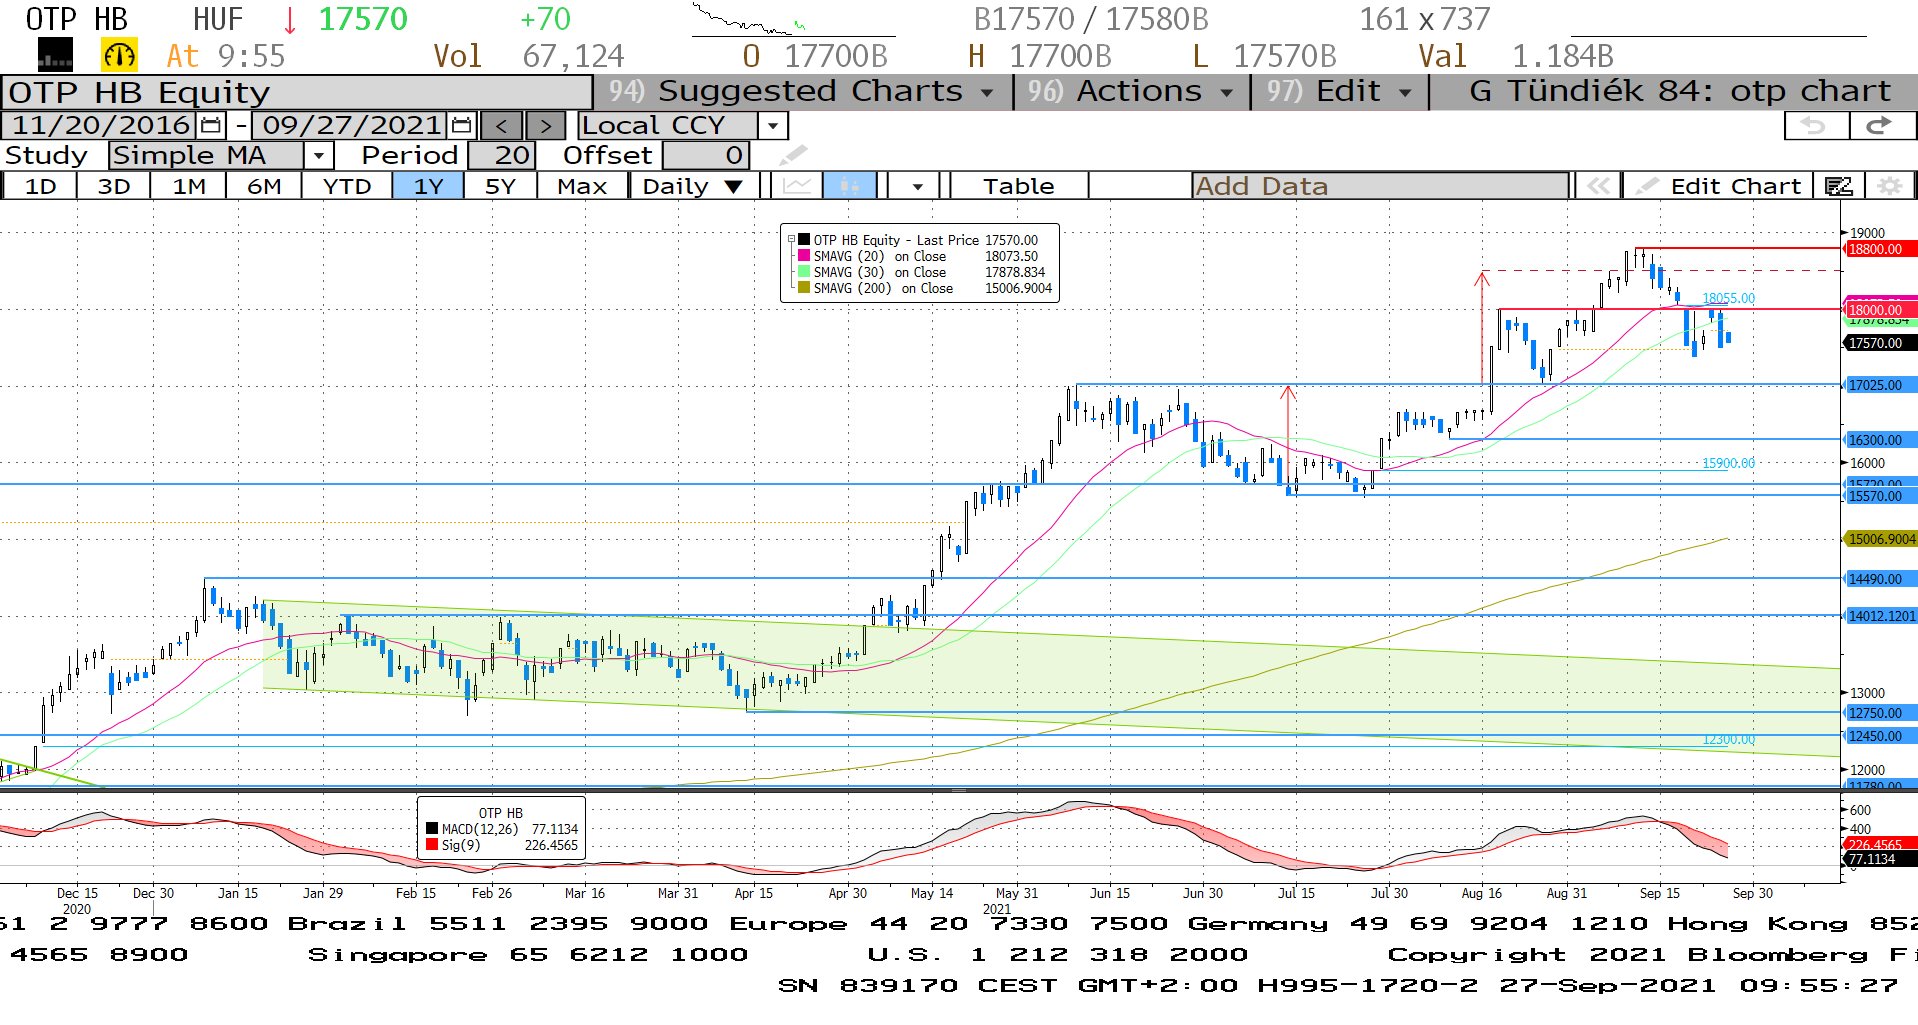Screen dimensions: 1918x1025
Task: Click the yellow gauge alert icon
Action: click(x=119, y=55)
